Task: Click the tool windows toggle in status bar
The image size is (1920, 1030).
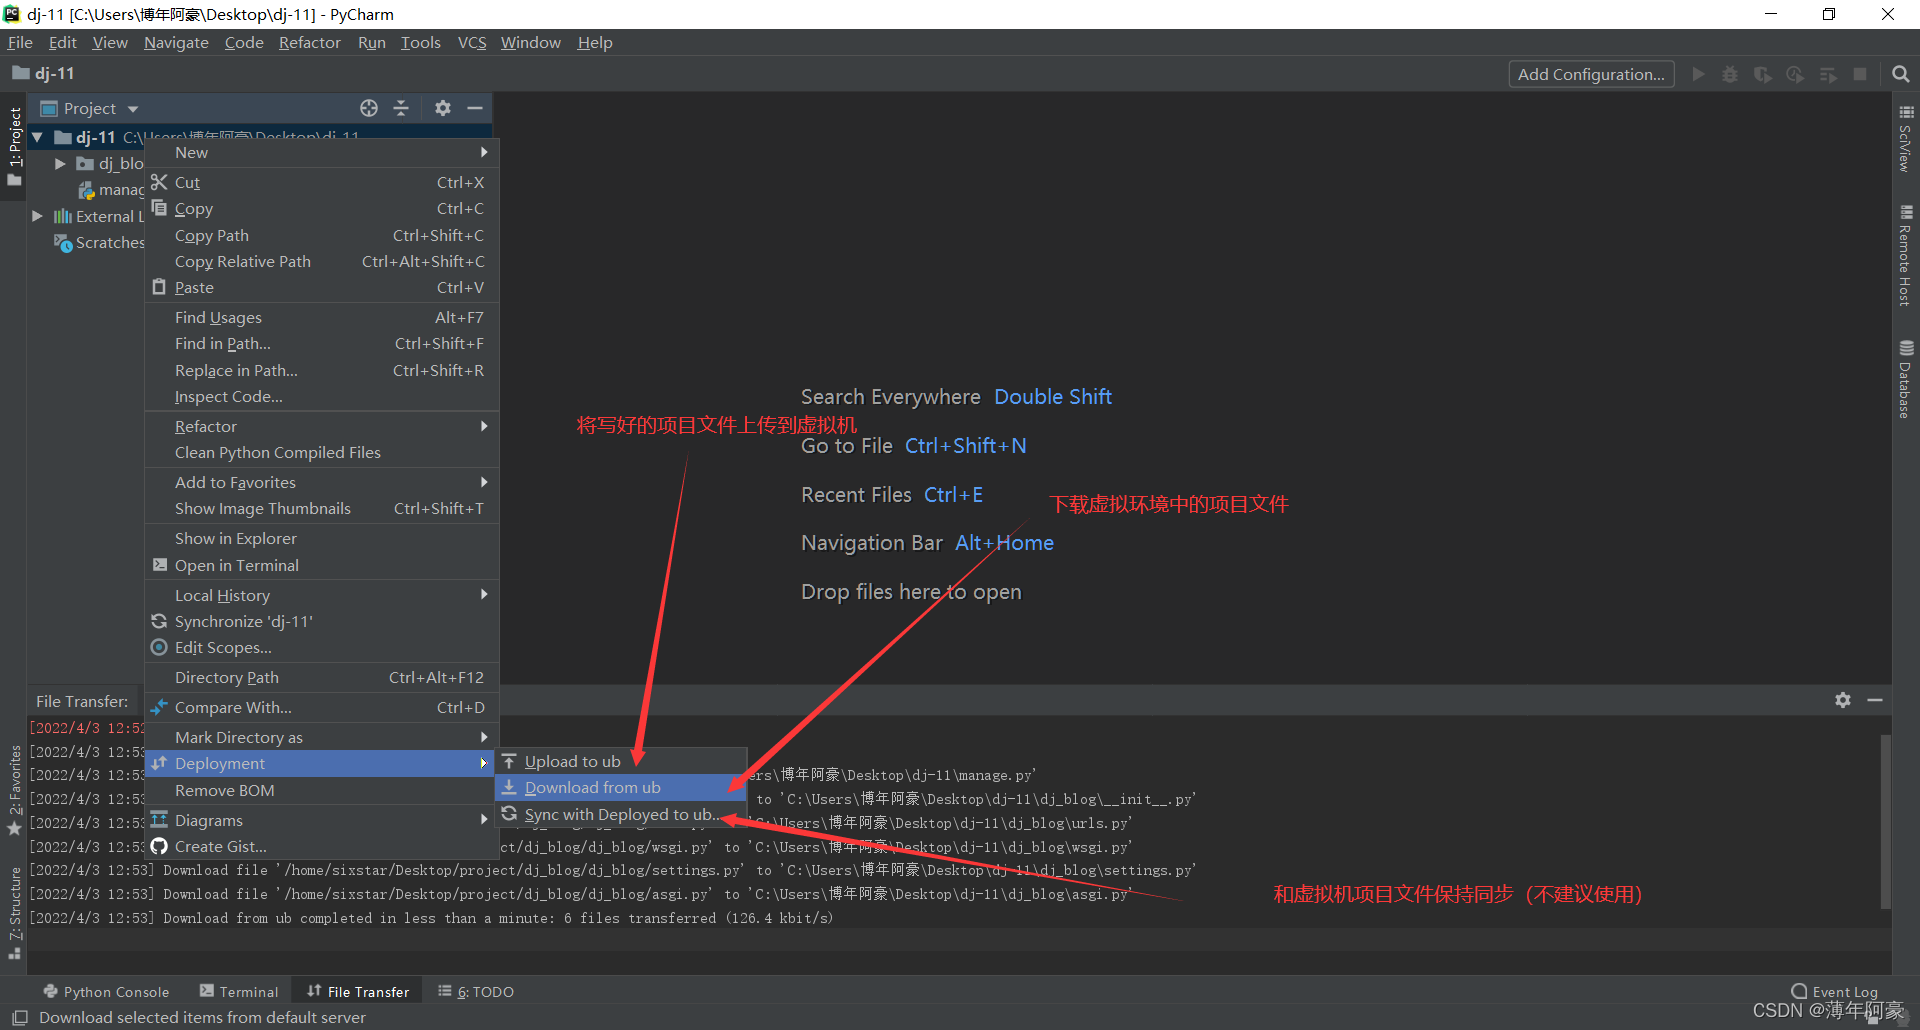Action: [x=19, y=1017]
